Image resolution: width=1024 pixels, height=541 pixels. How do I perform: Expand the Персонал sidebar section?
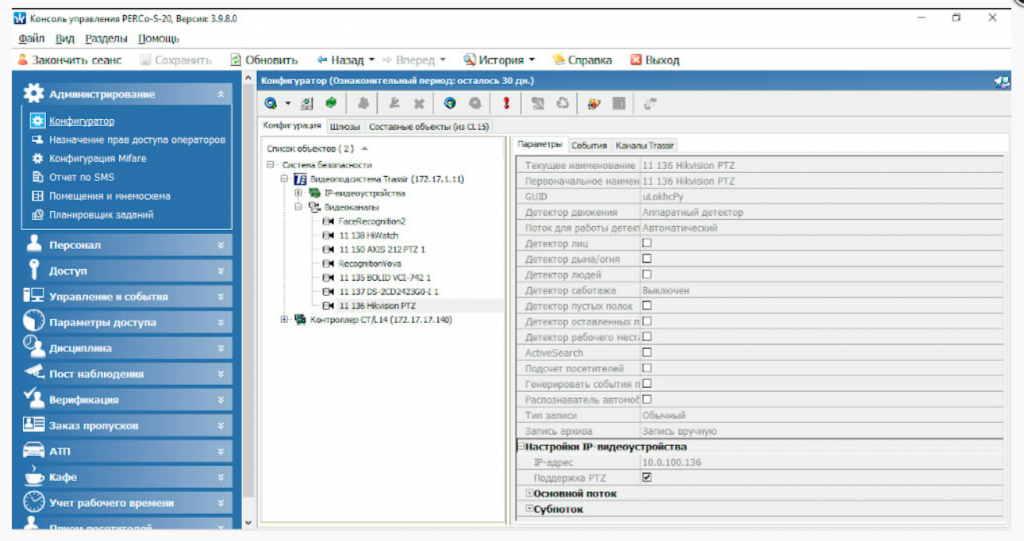pos(125,244)
